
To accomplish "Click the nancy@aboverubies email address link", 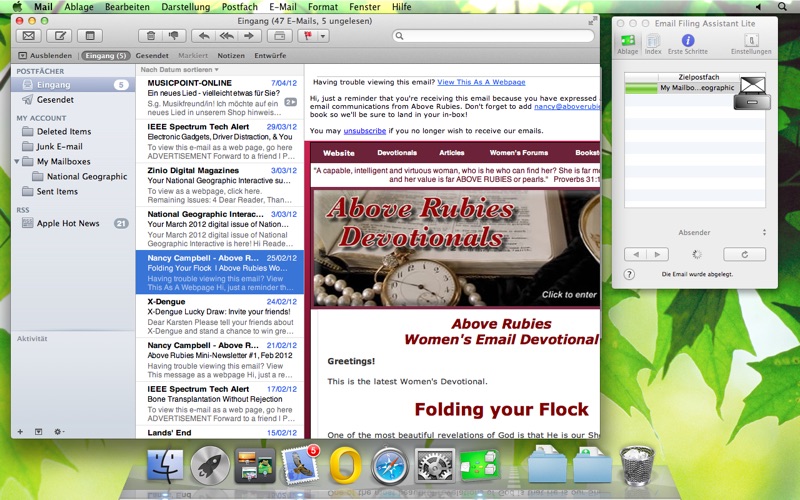I will click(x=567, y=107).
